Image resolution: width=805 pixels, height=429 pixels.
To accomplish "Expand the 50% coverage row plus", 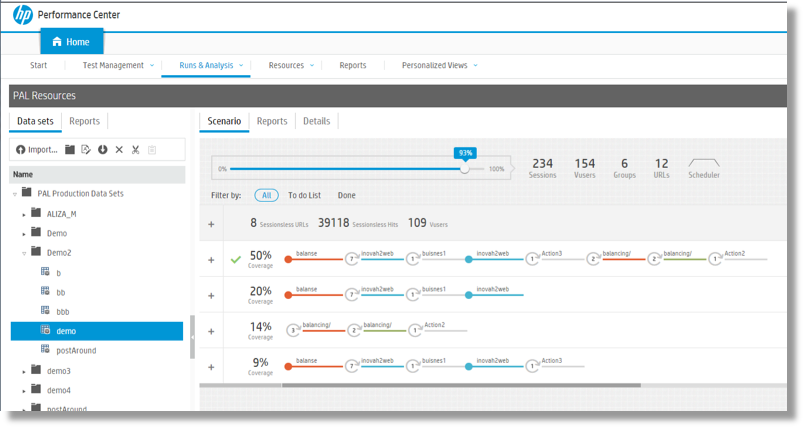I will [x=211, y=260].
